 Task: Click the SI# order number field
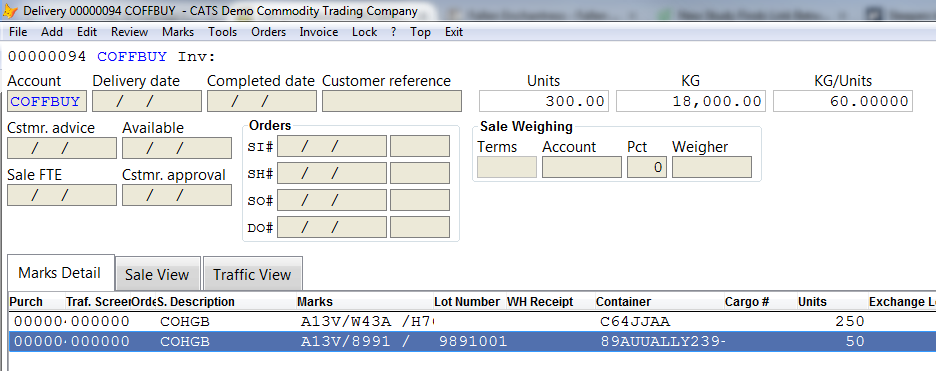pyautogui.click(x=420, y=146)
